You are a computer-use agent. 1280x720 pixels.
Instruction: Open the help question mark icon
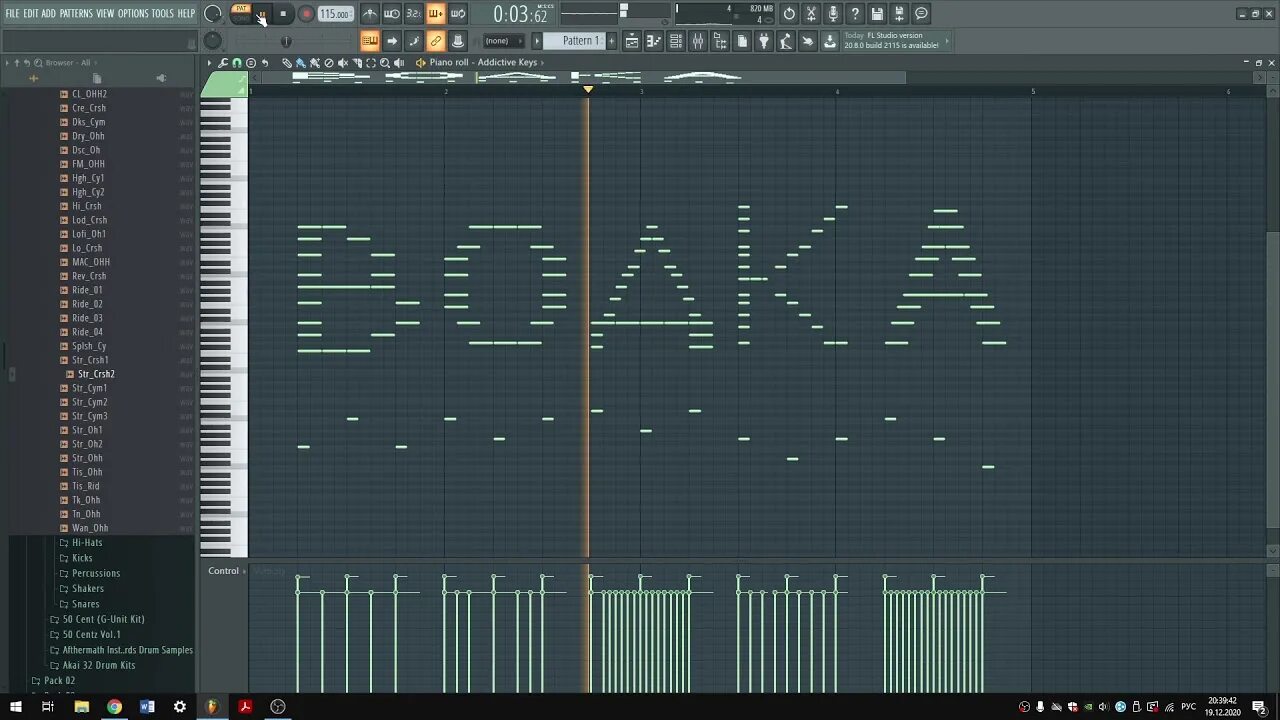click(x=854, y=13)
